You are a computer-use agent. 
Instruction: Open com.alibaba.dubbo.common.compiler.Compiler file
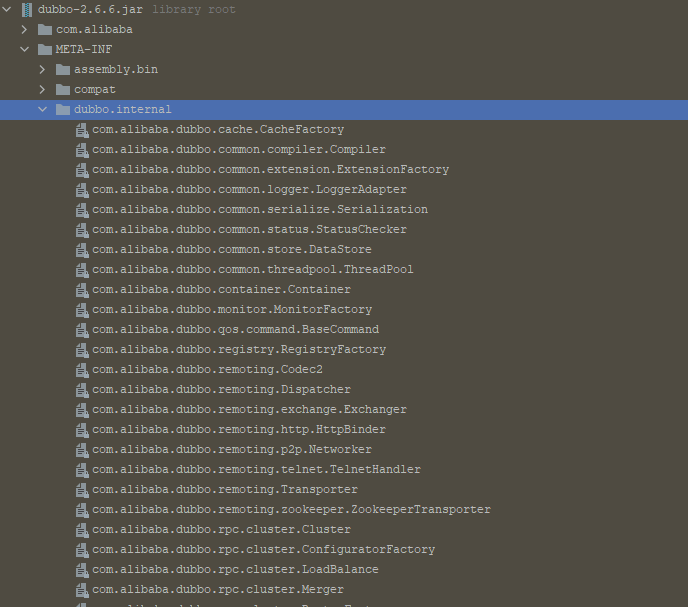pos(239,150)
